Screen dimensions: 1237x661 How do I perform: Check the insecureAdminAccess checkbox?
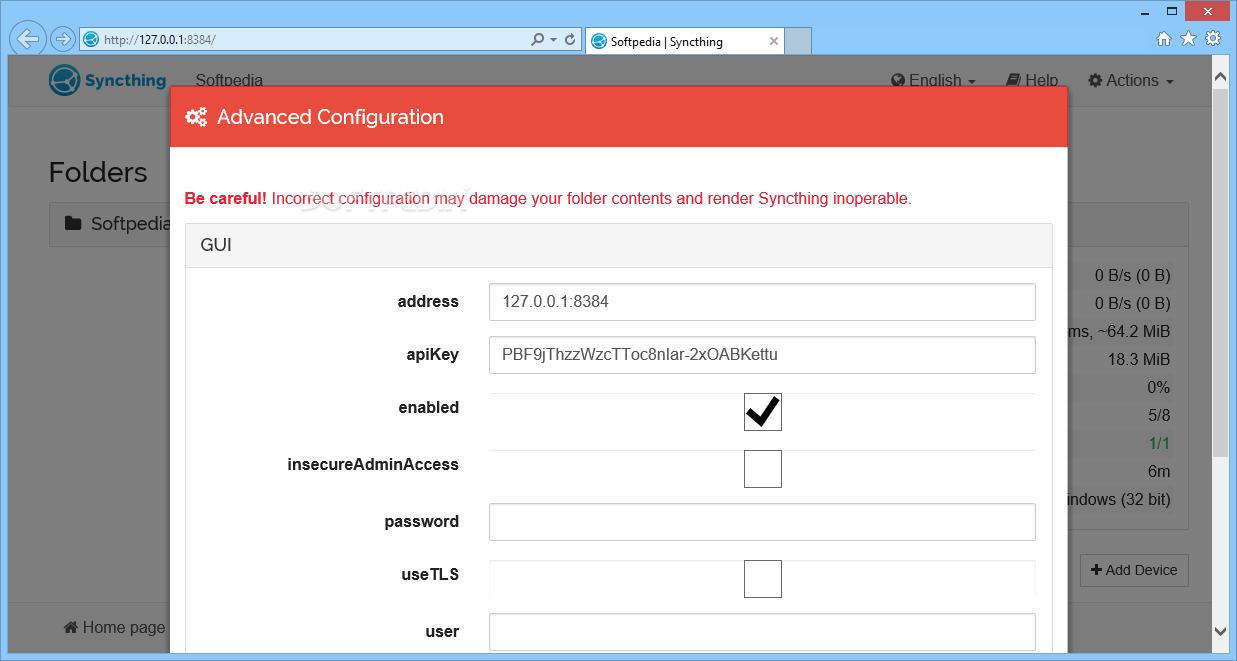coord(762,468)
